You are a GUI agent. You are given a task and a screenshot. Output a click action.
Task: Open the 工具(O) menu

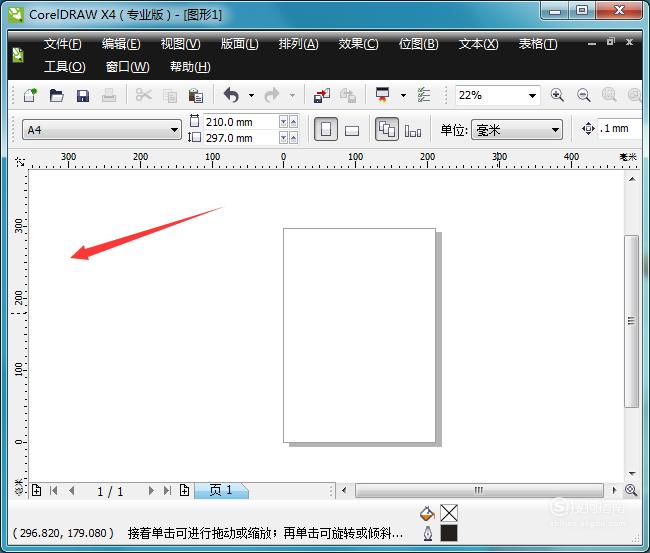65,67
